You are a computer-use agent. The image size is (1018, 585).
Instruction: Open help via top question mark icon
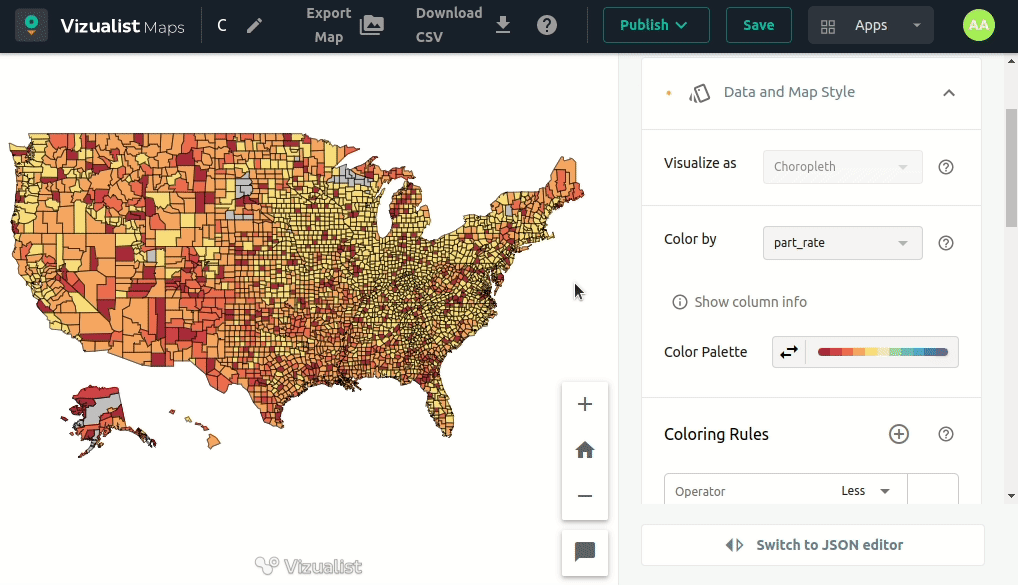(547, 25)
